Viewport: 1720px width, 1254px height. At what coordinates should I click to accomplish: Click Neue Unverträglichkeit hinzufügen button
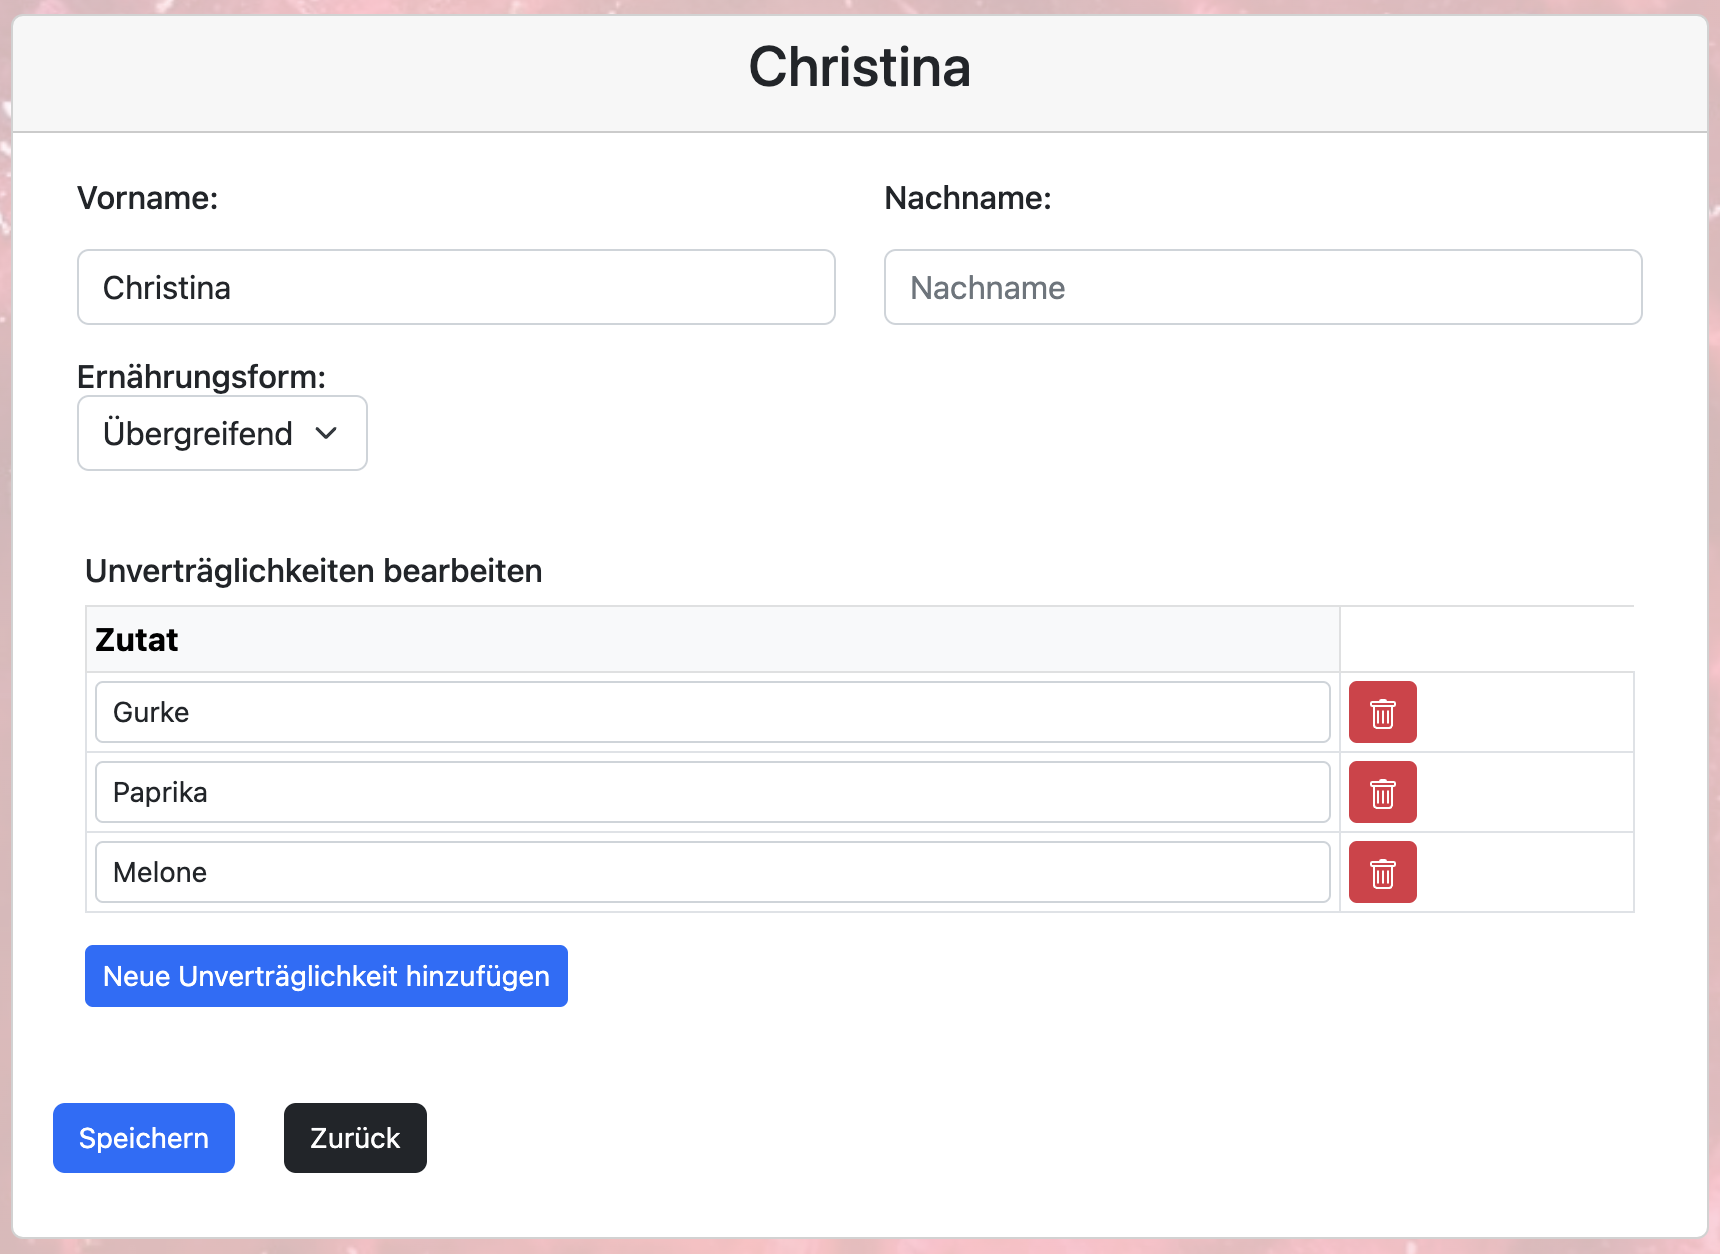point(326,976)
